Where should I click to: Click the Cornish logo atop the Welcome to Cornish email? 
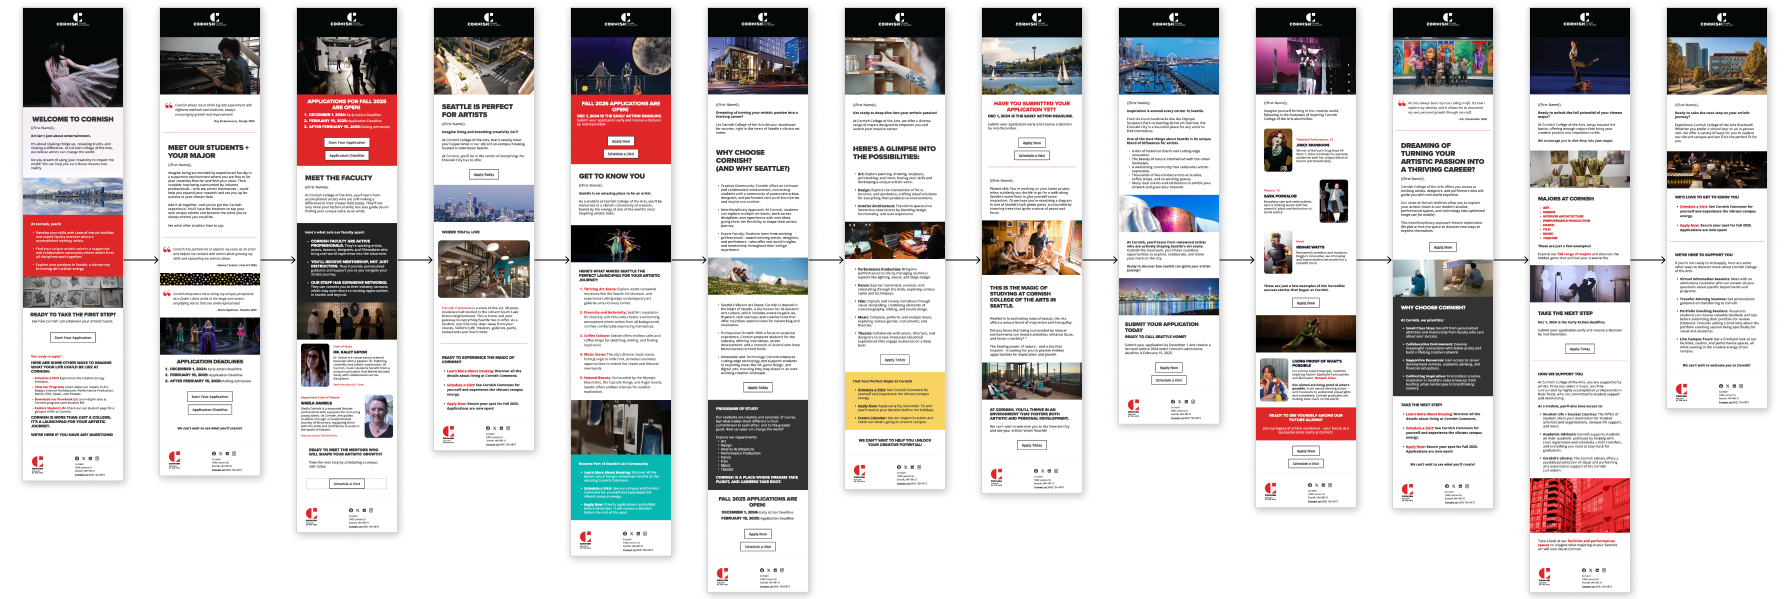coord(73,20)
